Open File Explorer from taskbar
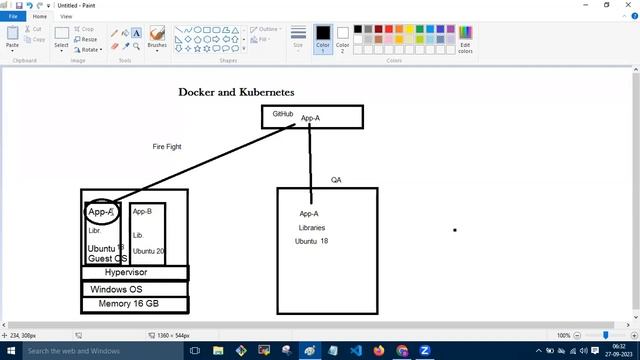Viewport: 640px width, 360px height. point(218,351)
